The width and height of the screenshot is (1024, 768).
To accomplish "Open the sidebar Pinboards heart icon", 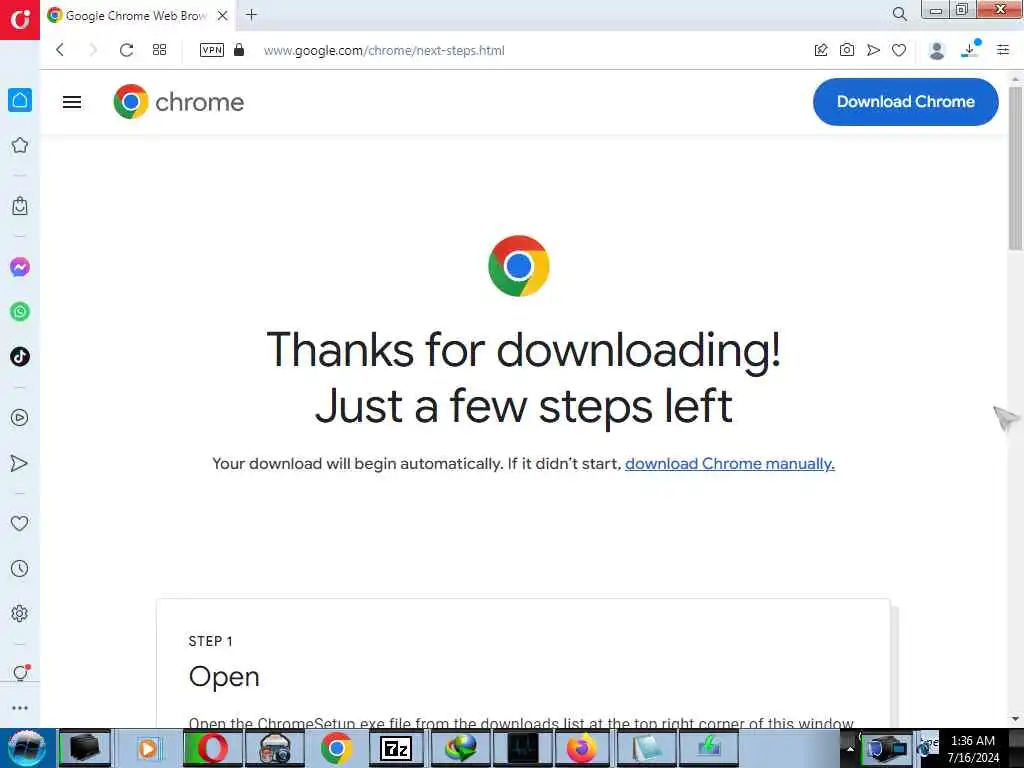I will [20, 523].
